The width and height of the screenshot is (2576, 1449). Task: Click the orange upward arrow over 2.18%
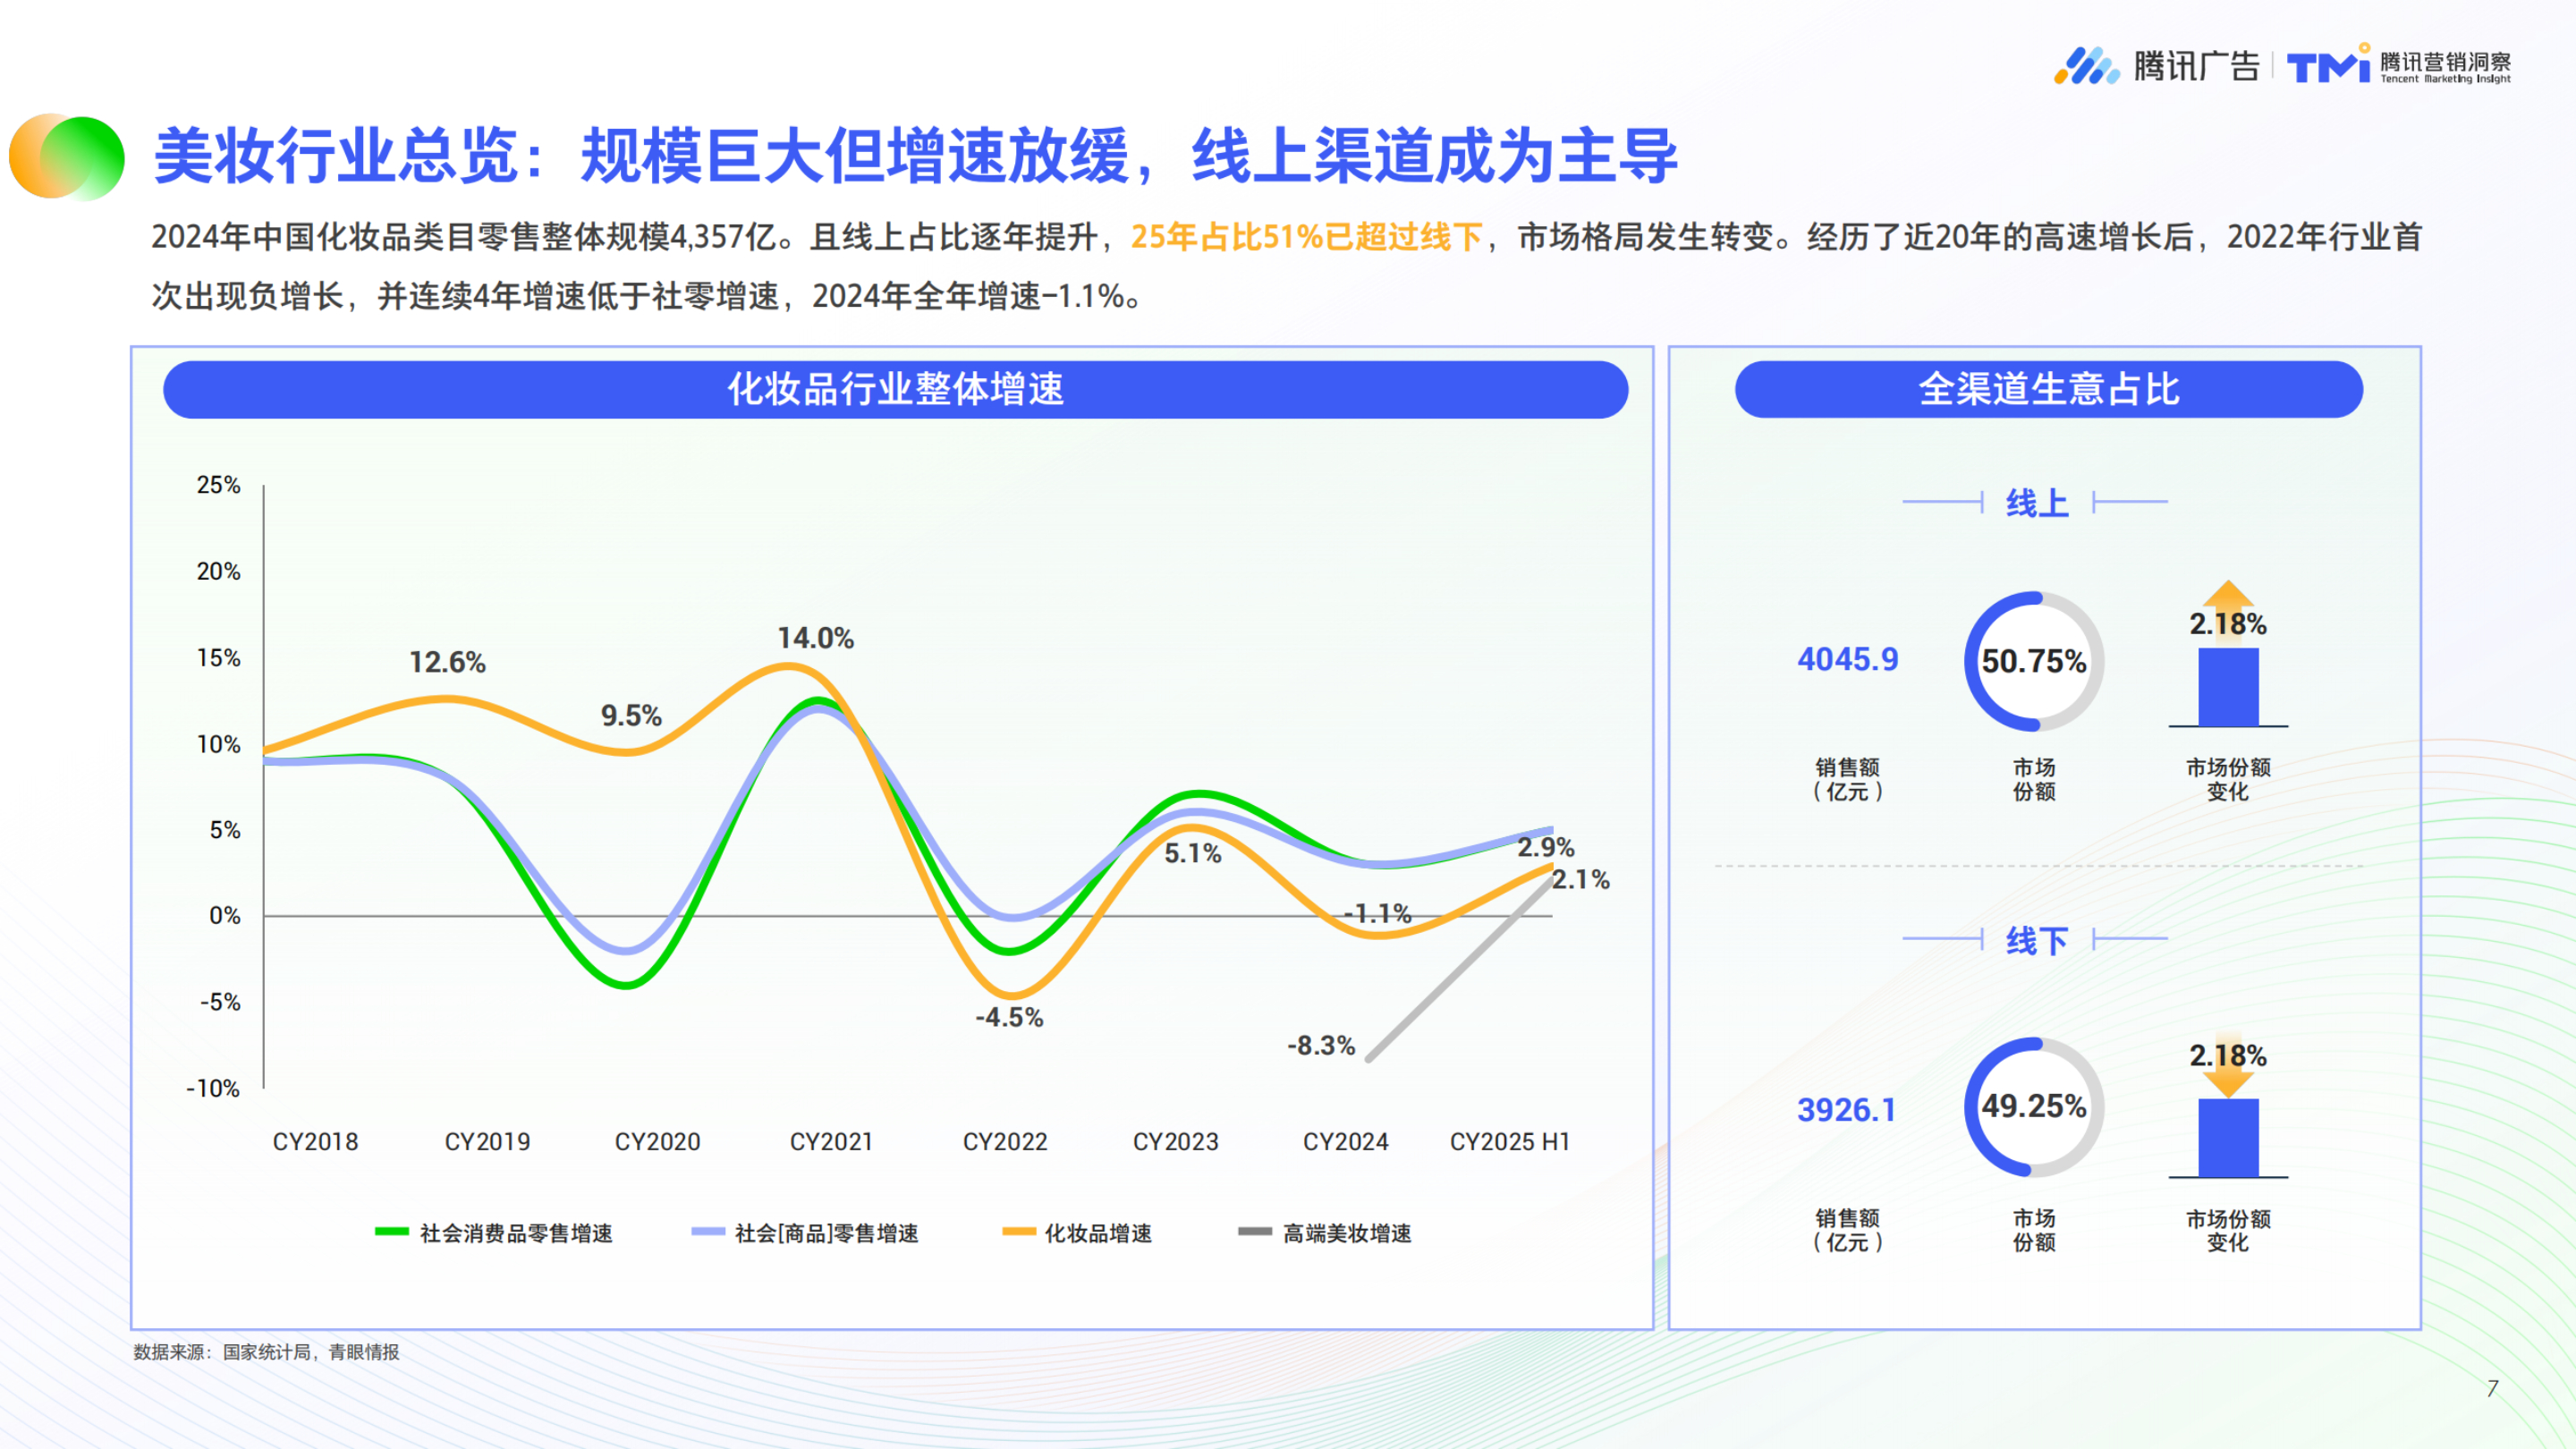pyautogui.click(x=2227, y=596)
